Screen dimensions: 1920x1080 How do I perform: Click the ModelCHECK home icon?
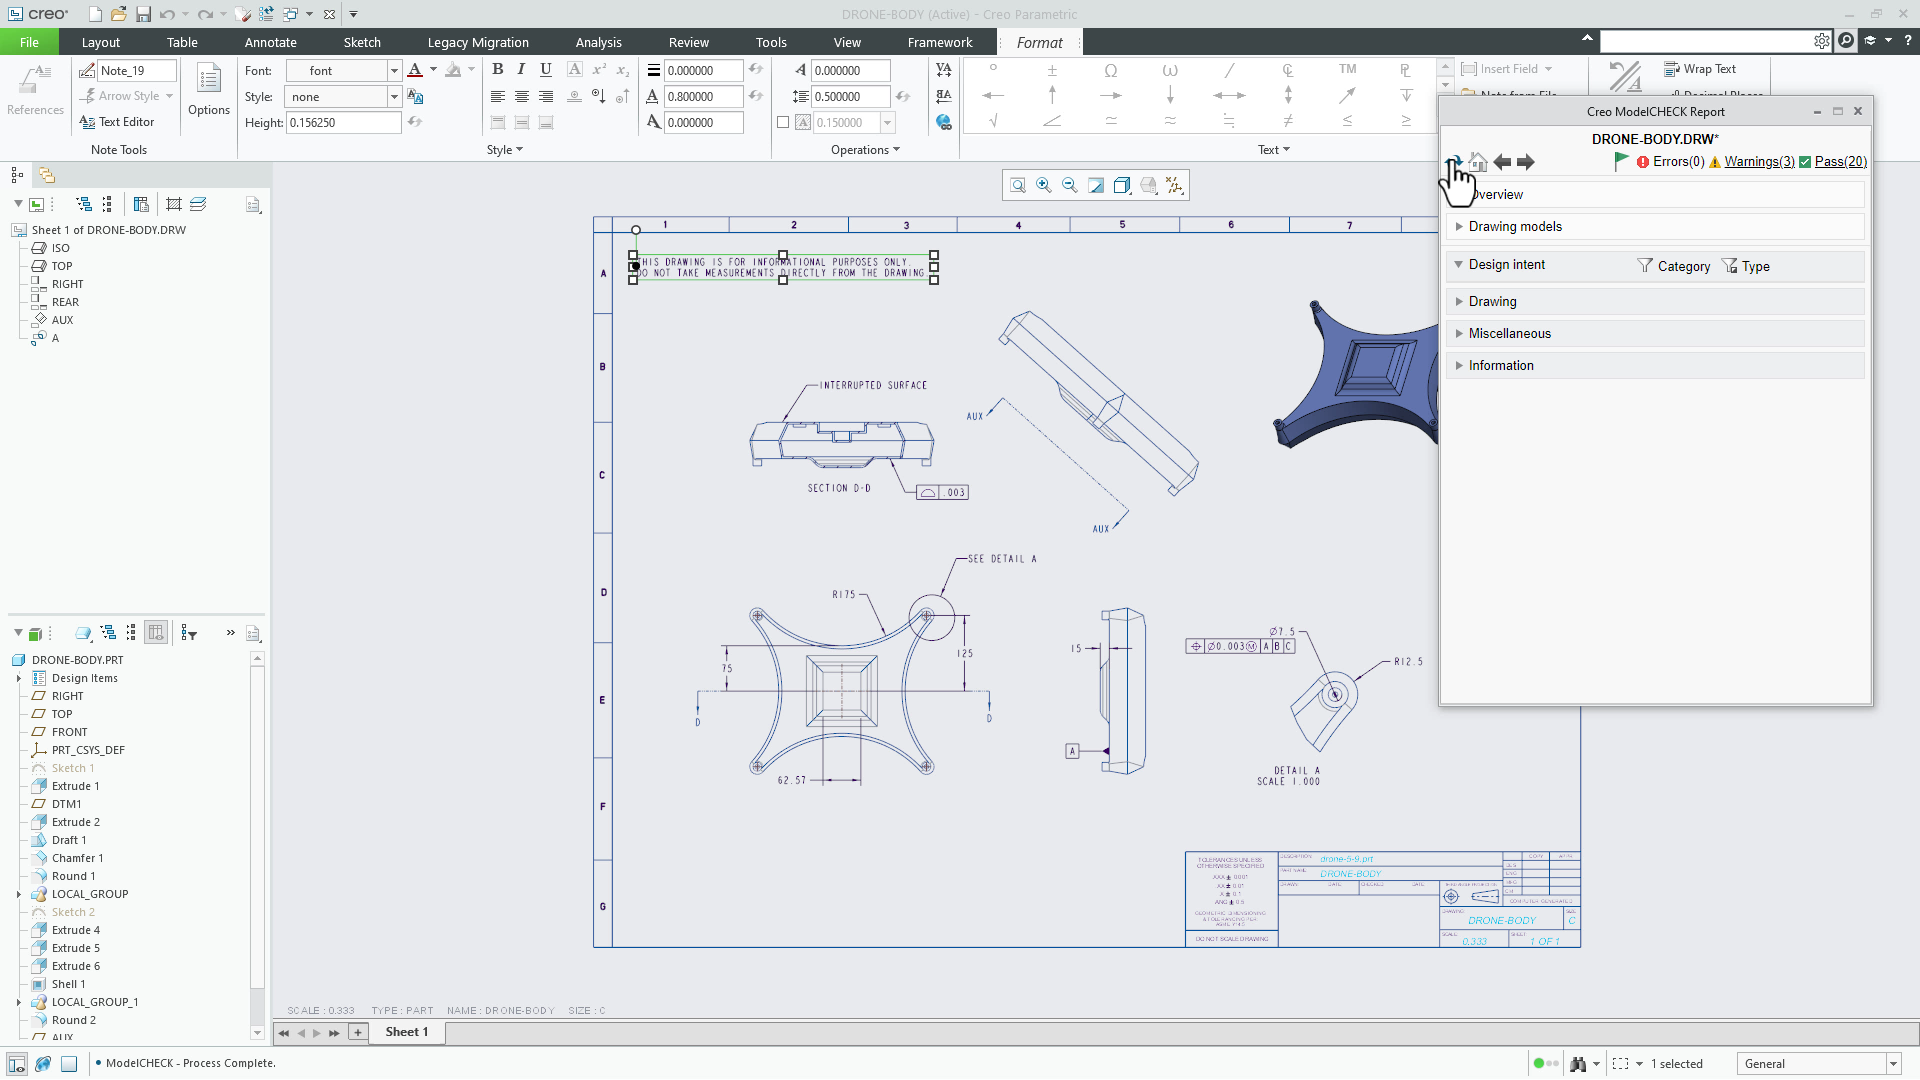[1478, 161]
